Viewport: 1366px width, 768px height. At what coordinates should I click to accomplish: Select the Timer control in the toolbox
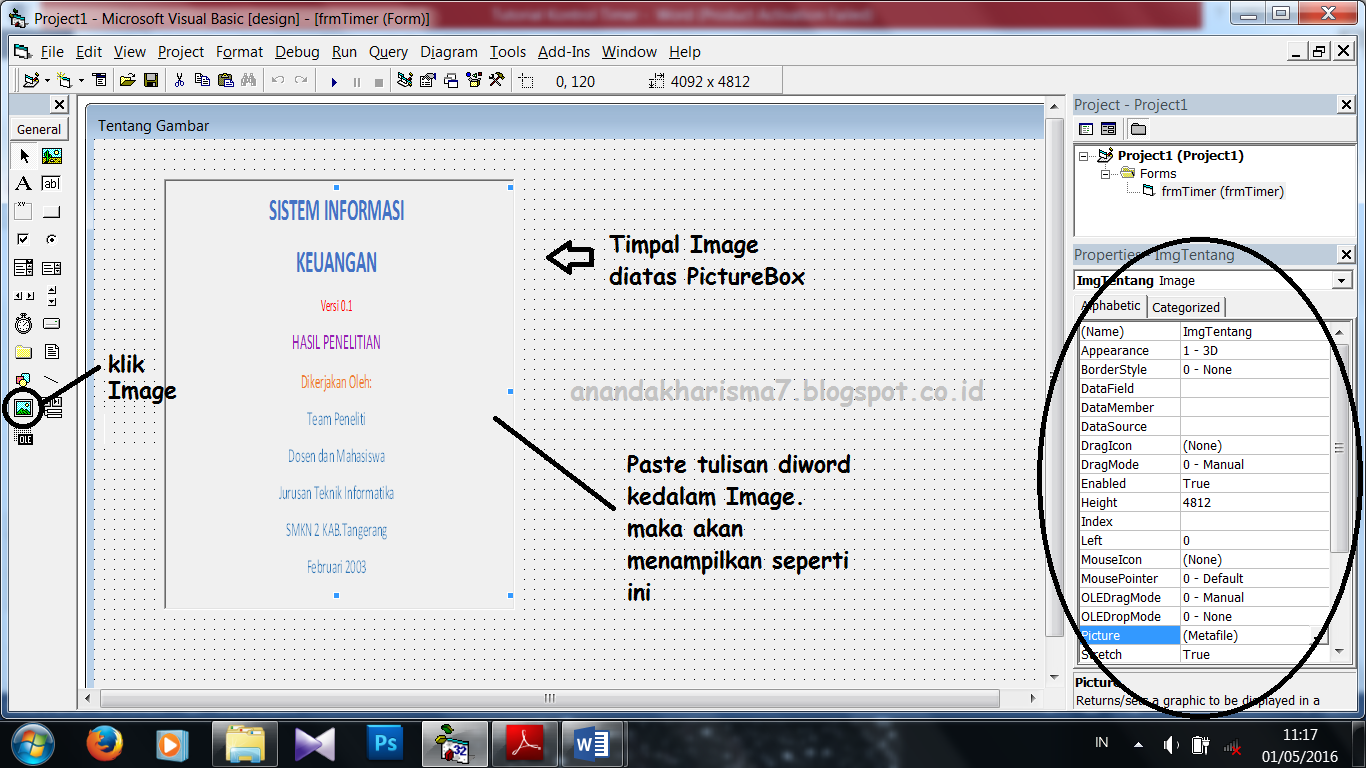[x=22, y=323]
